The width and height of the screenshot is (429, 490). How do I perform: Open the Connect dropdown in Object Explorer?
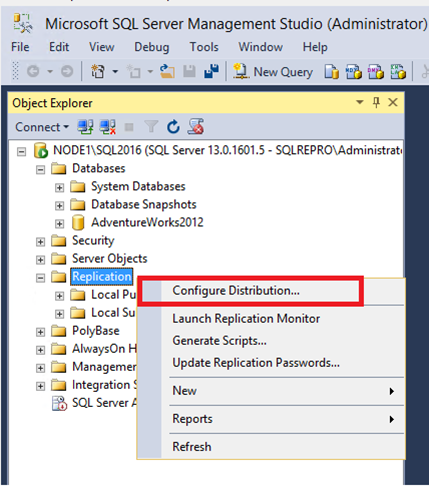(42, 127)
